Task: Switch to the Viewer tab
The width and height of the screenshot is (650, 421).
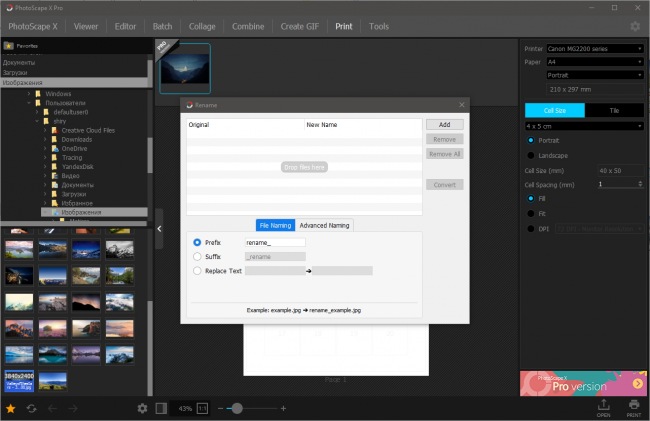Action: click(x=86, y=27)
